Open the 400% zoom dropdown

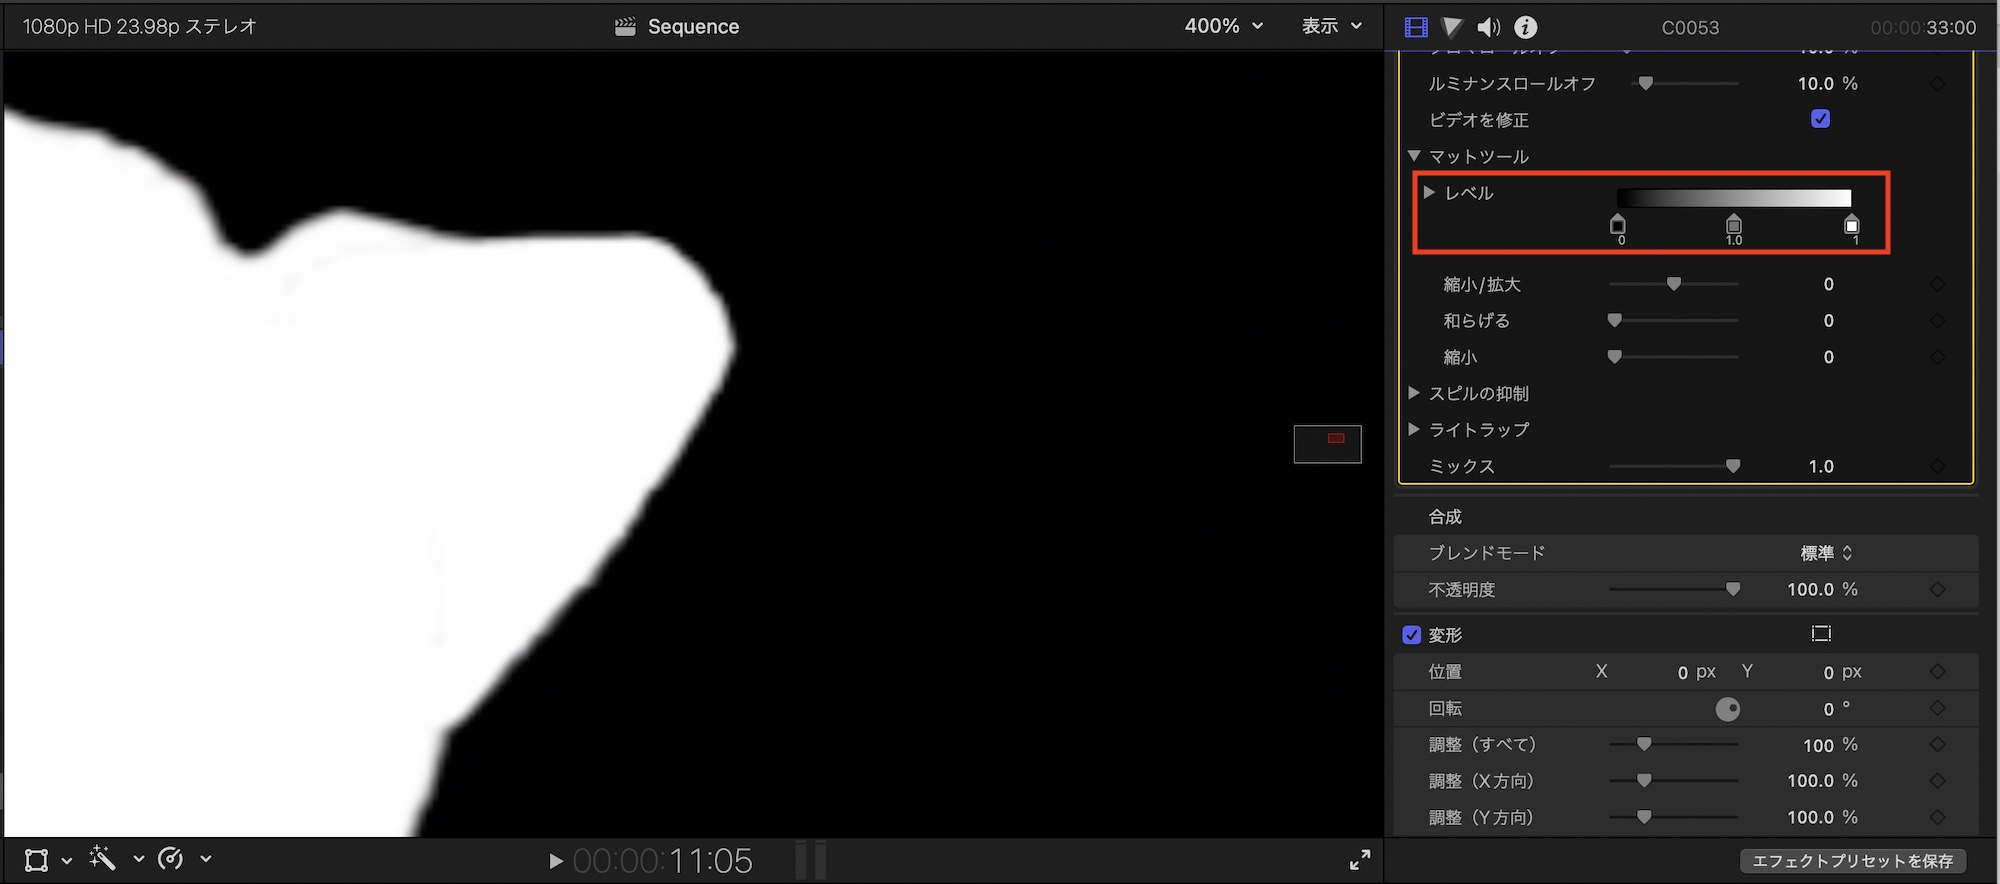[x=1223, y=26]
